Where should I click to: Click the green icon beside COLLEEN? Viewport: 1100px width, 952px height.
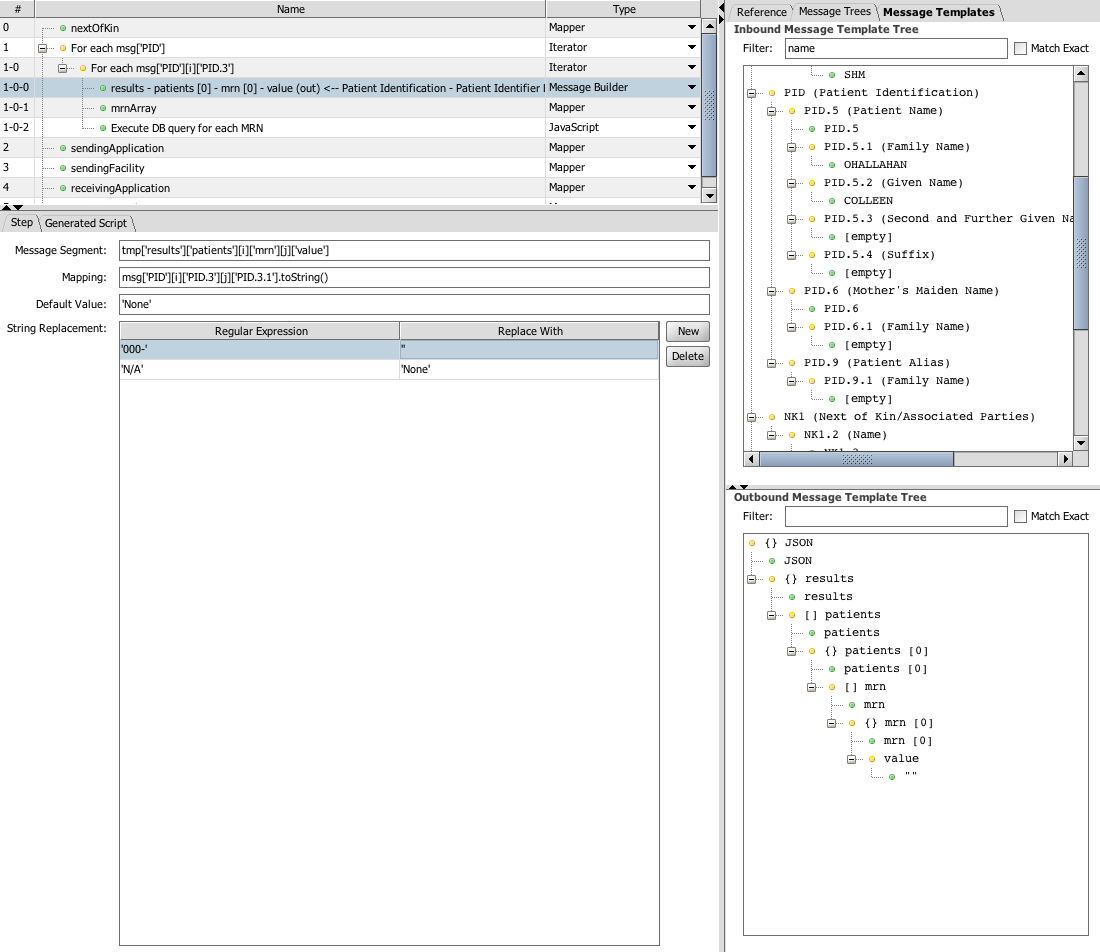pyautogui.click(x=832, y=201)
